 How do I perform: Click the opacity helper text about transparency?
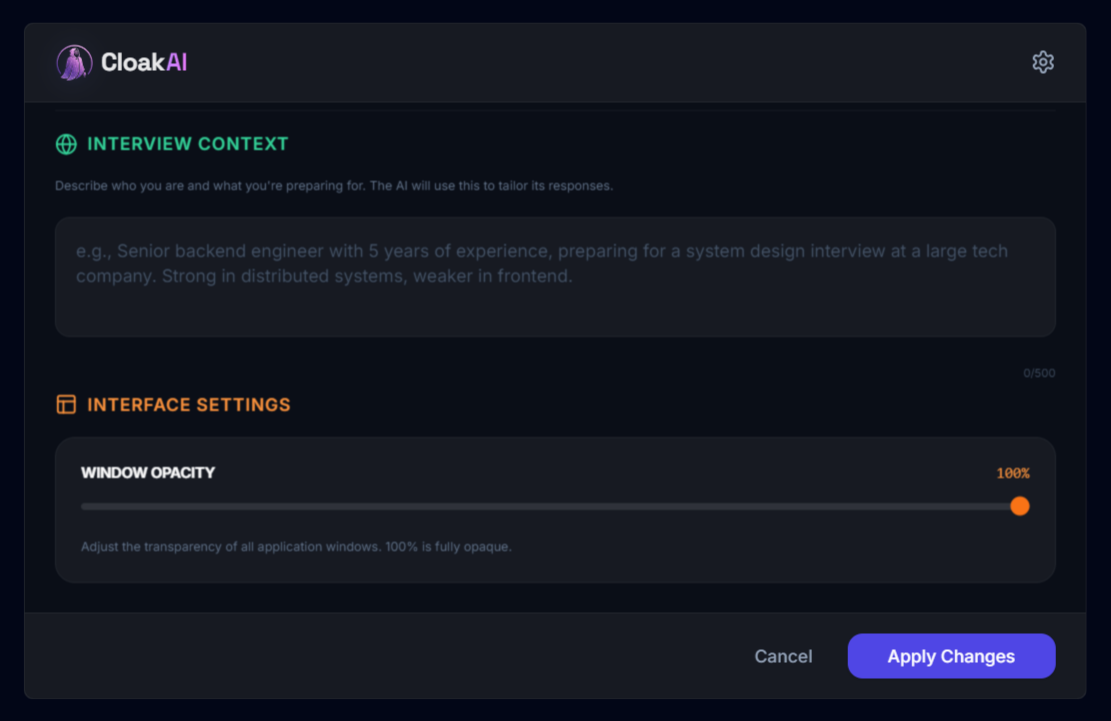pos(296,547)
